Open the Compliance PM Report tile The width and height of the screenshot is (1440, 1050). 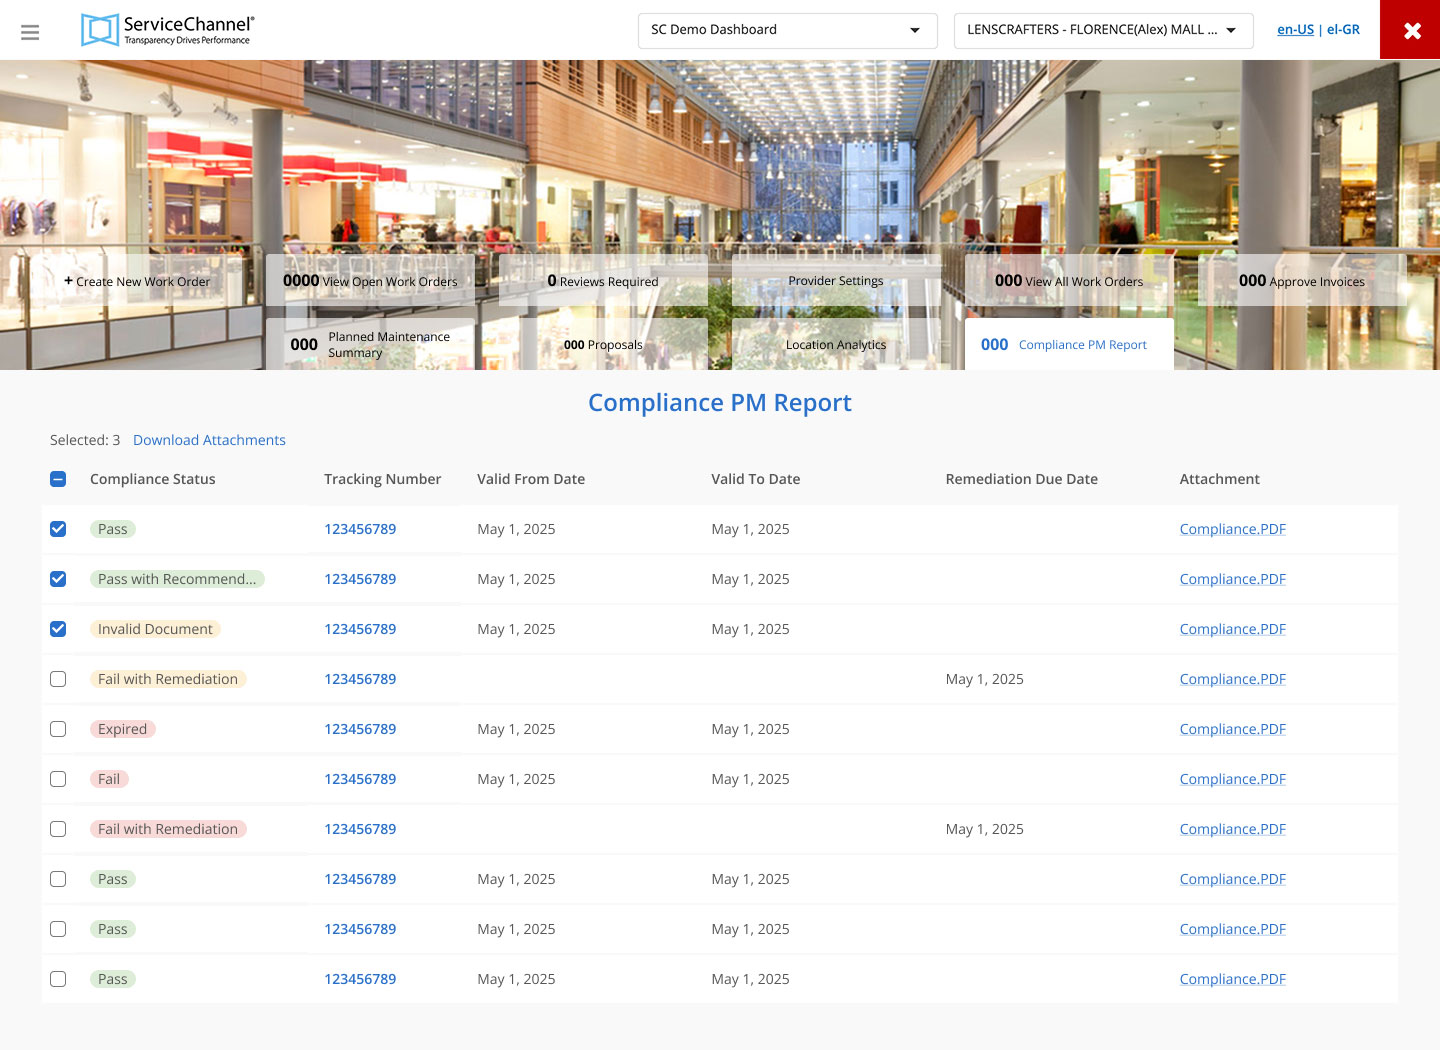click(x=1068, y=344)
